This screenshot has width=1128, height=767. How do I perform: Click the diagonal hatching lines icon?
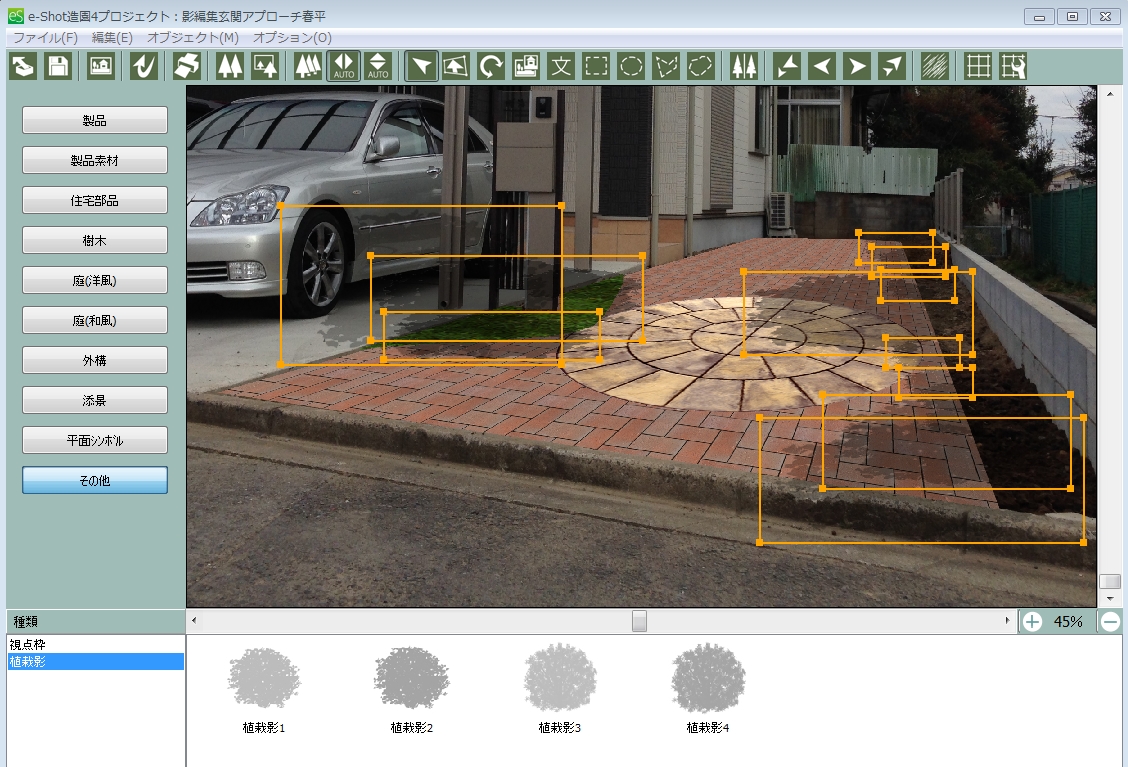click(x=934, y=66)
